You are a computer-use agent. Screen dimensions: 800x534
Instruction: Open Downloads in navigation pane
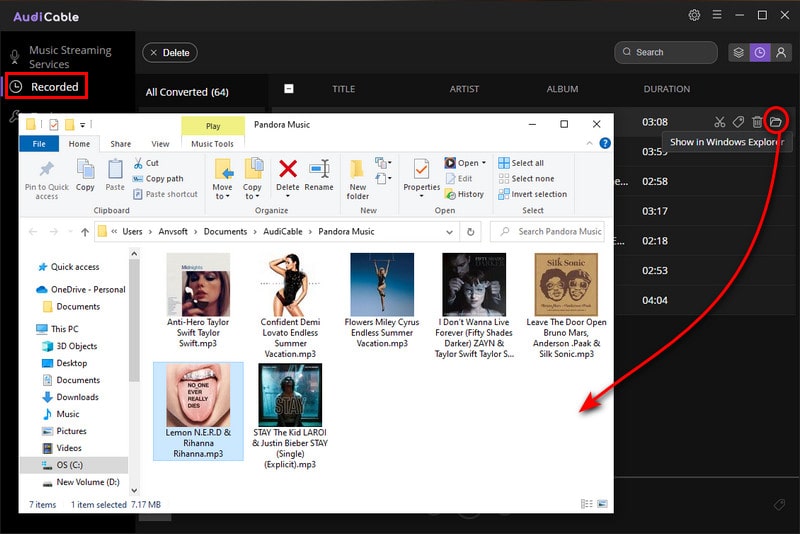tap(71, 397)
